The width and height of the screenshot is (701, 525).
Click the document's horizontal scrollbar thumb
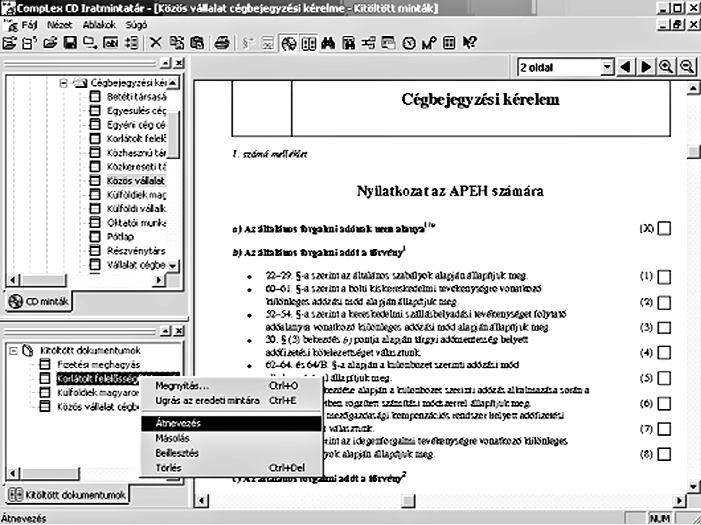tap(408, 500)
